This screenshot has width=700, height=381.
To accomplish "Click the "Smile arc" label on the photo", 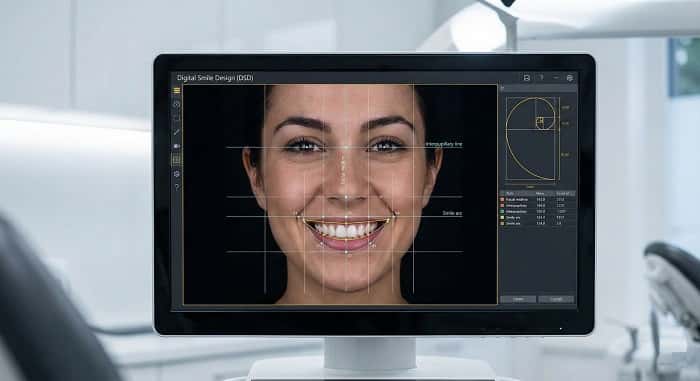I will click(452, 213).
